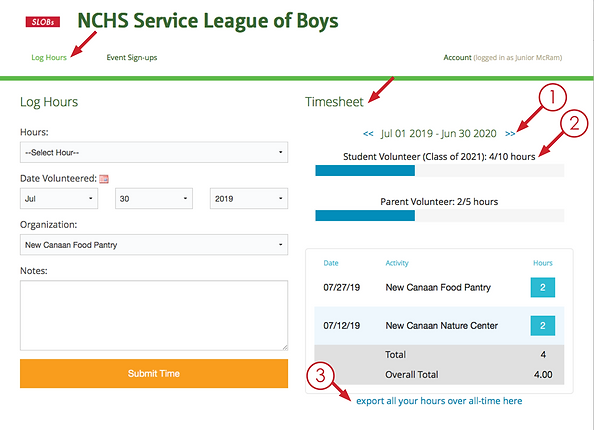The image size is (594, 430).
Task: Expand the Select Hour dropdown
Action: click(x=154, y=152)
